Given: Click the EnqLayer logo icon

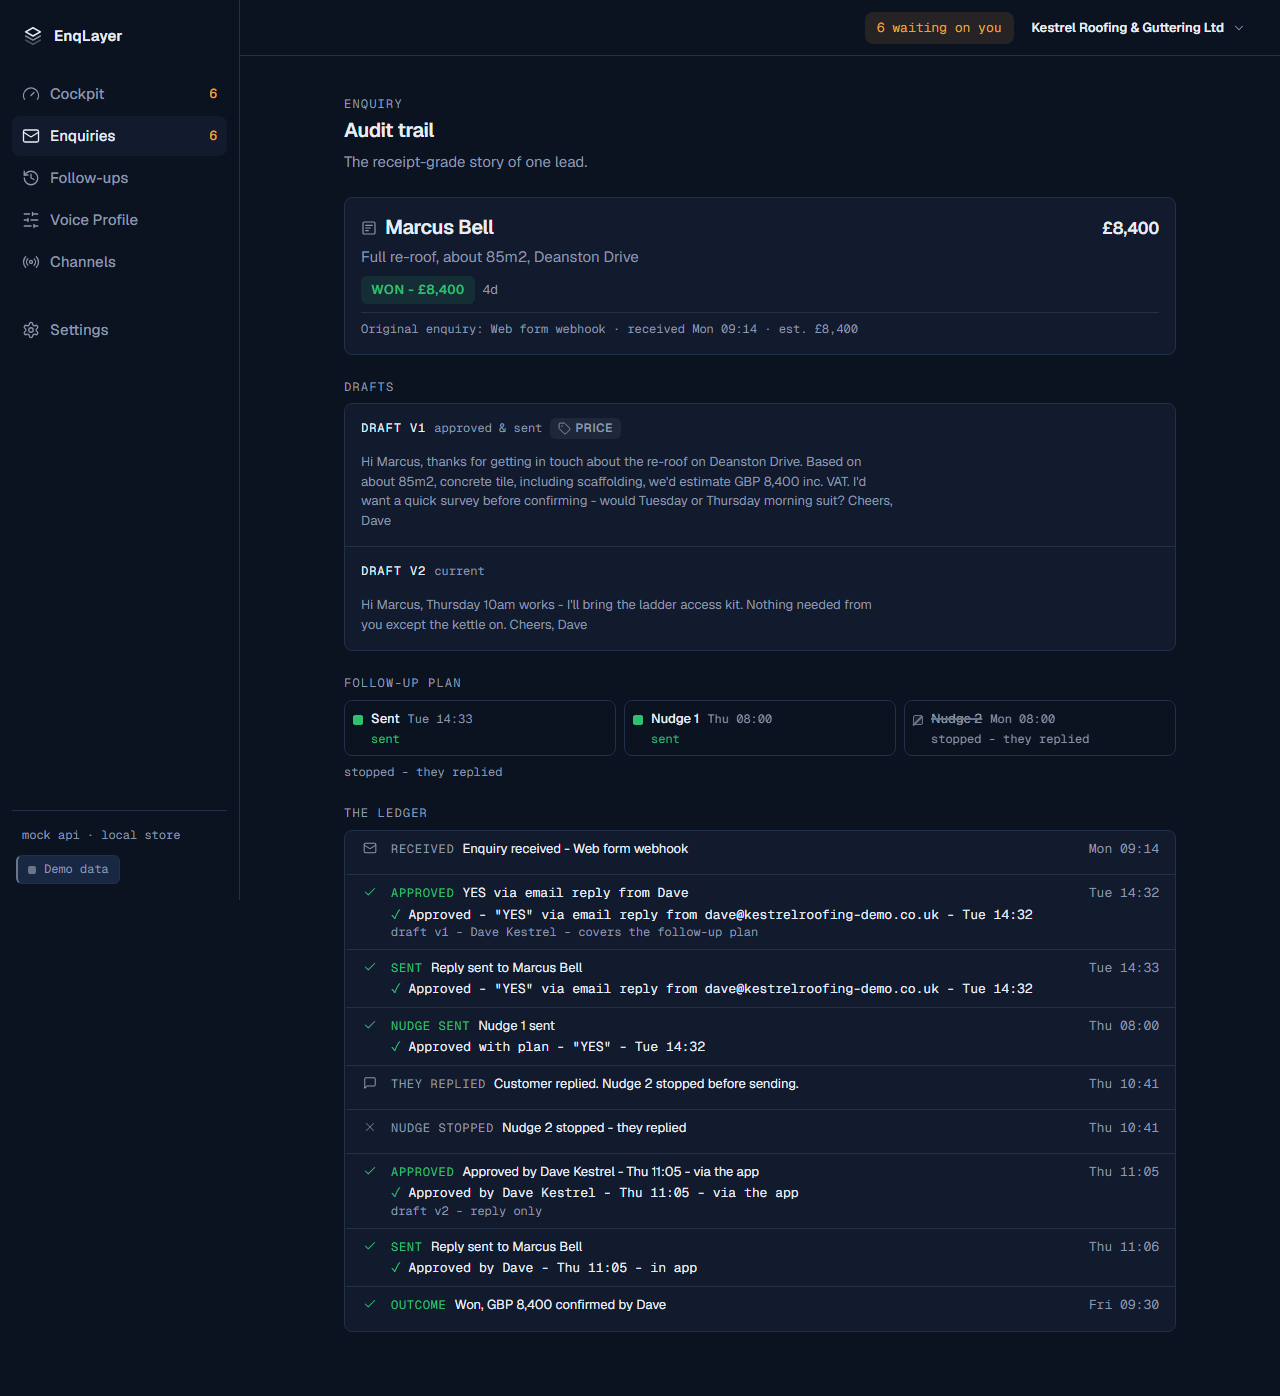Looking at the screenshot, I should [33, 36].
